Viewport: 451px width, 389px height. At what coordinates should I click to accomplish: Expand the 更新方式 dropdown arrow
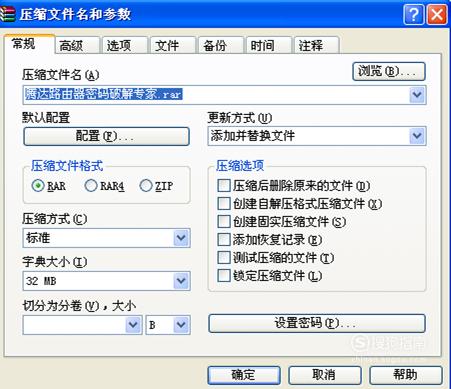tap(417, 136)
